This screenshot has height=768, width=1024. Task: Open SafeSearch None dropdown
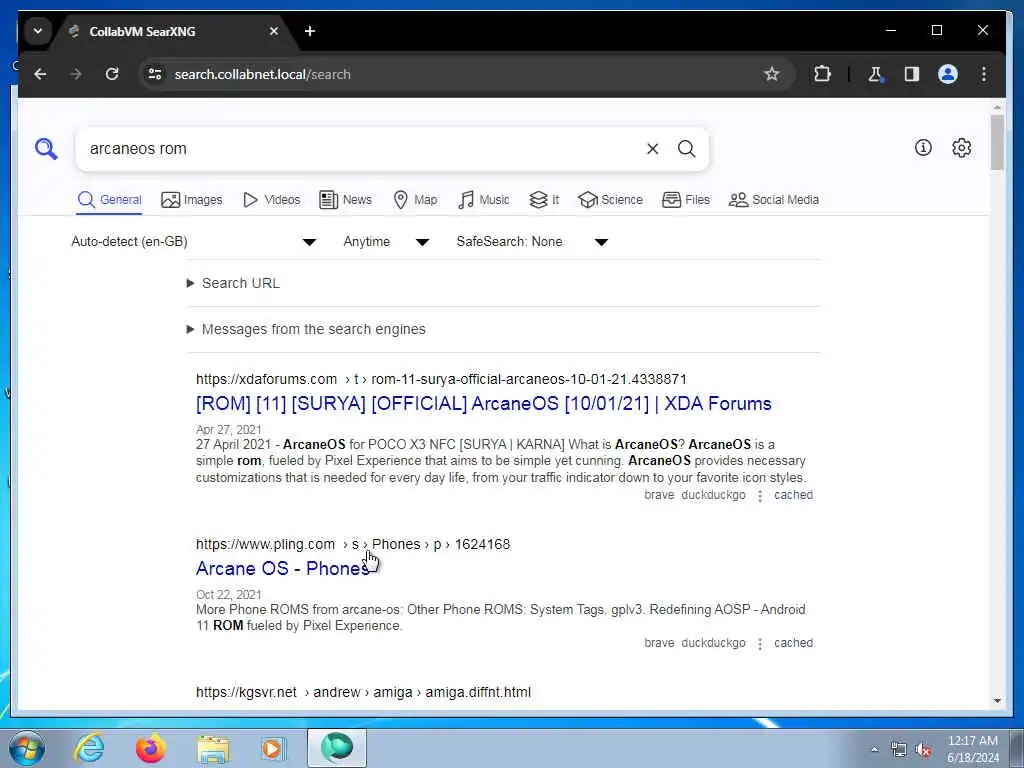coord(532,242)
